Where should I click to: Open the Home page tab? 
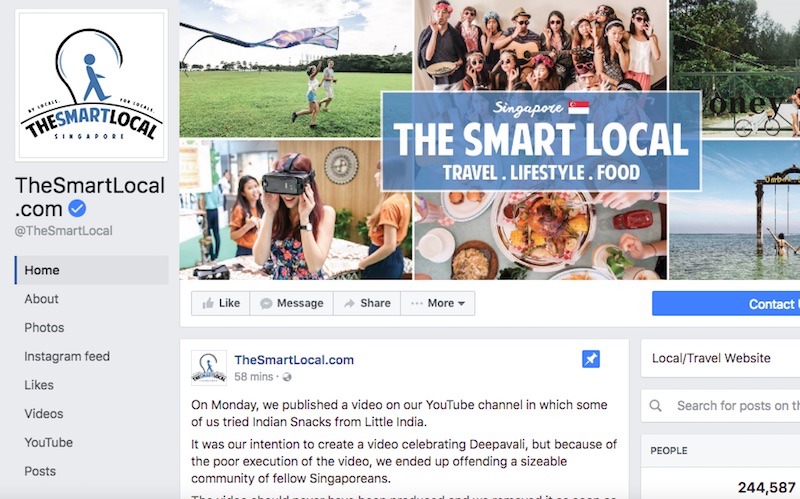(92, 270)
